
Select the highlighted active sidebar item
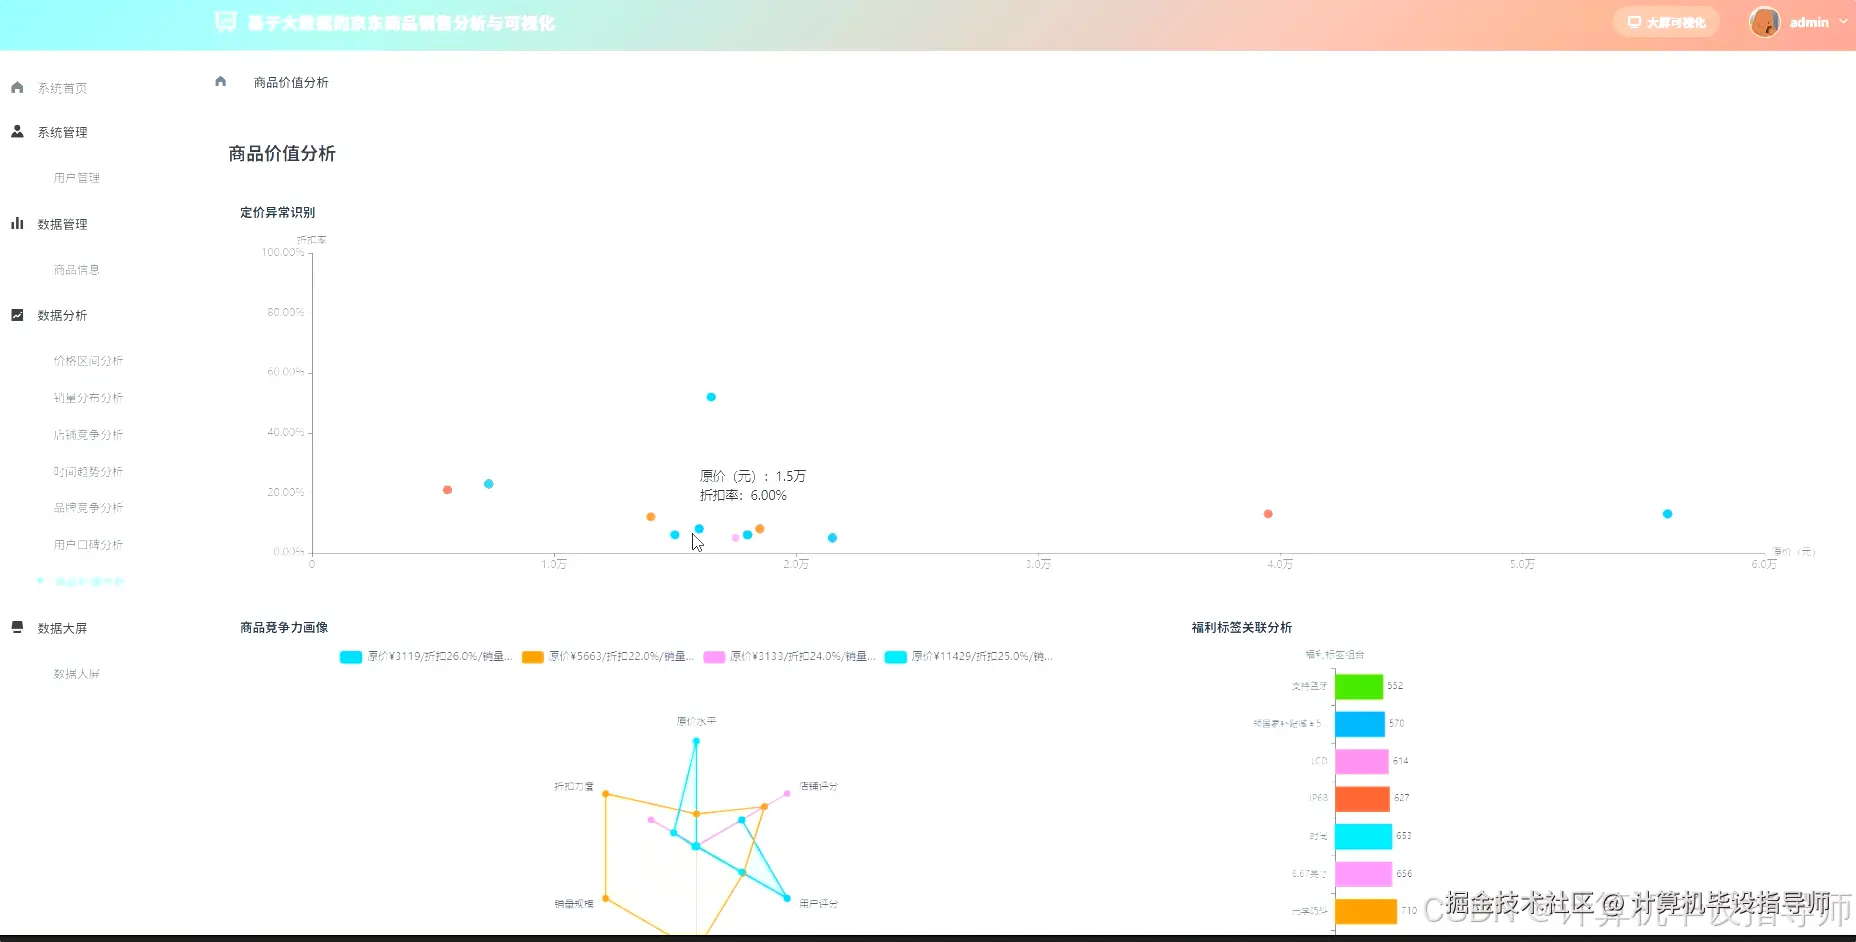88,581
